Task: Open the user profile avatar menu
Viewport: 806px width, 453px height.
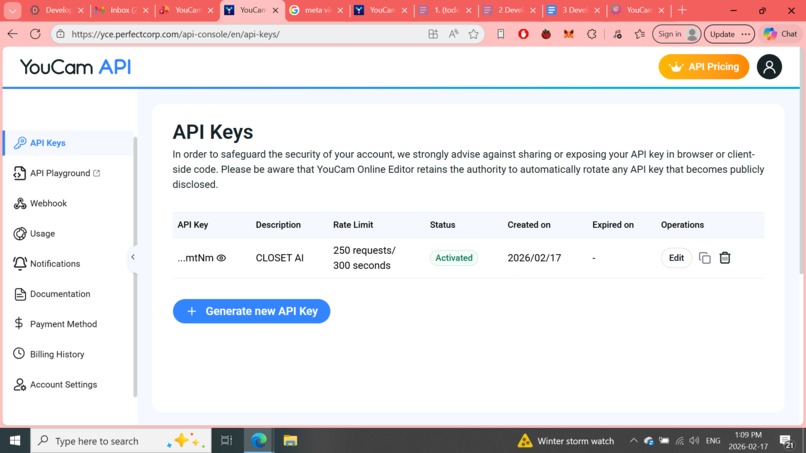Action: coord(769,67)
